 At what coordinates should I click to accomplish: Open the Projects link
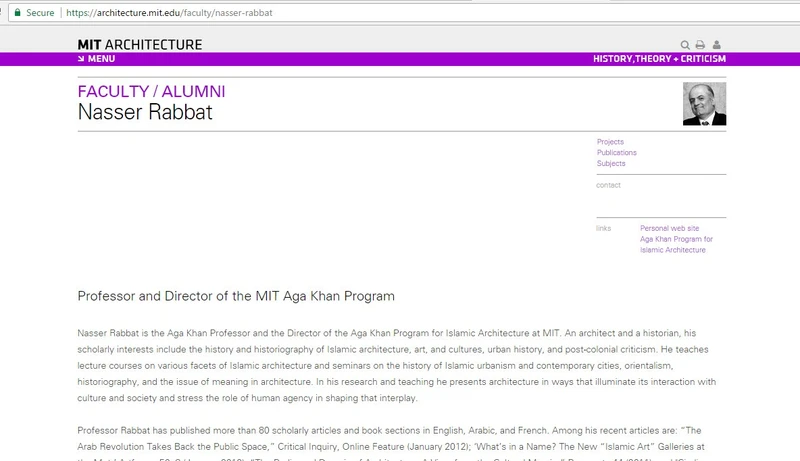pyautogui.click(x=610, y=142)
